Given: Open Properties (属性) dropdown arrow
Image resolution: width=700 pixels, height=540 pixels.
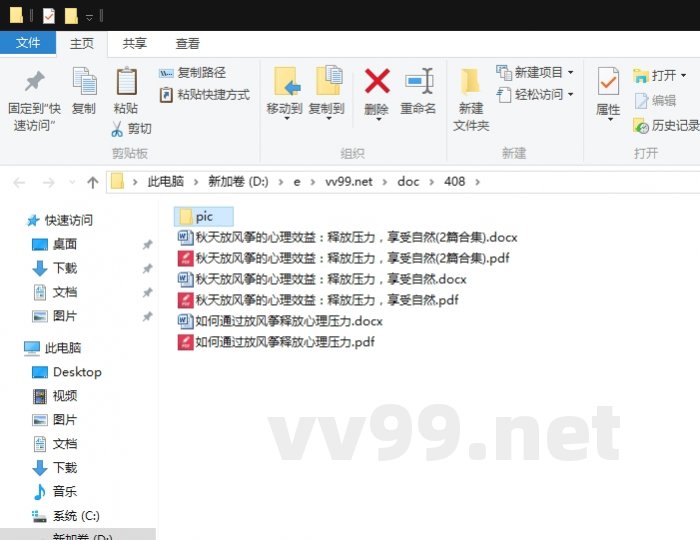Looking at the screenshot, I should pyautogui.click(x=610, y=120).
